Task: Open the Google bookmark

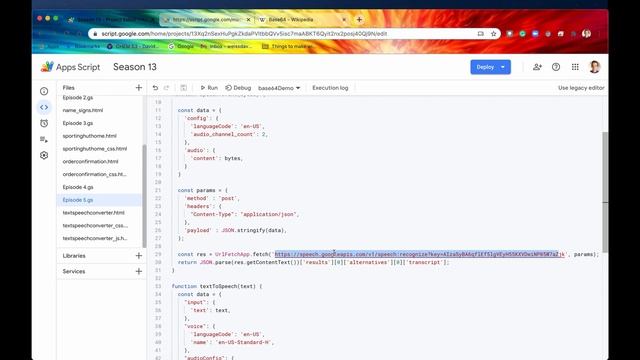Action: (181, 47)
